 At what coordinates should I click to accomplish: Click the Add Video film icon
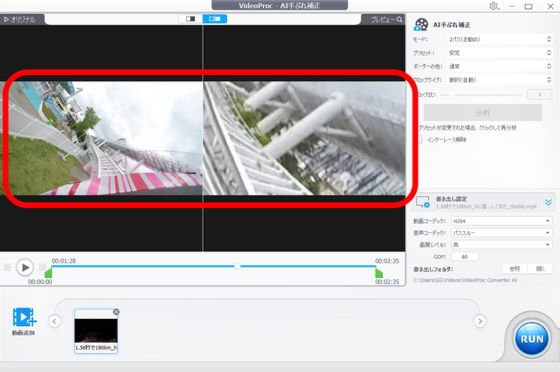click(24, 317)
